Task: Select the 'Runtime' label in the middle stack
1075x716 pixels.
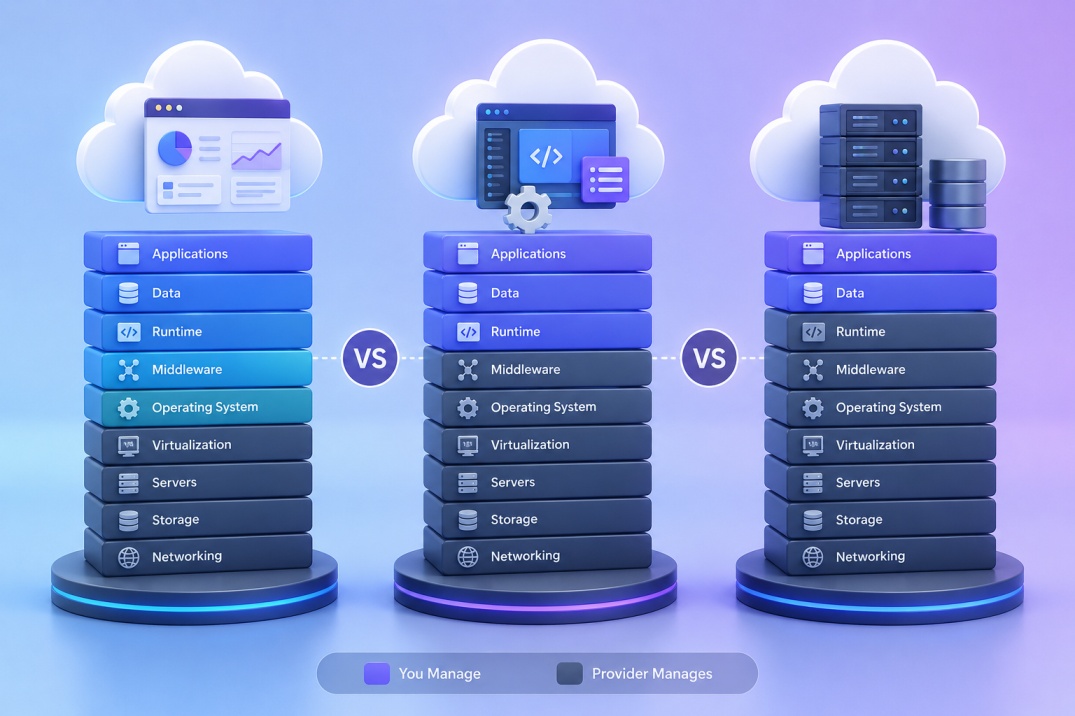Action: click(516, 332)
